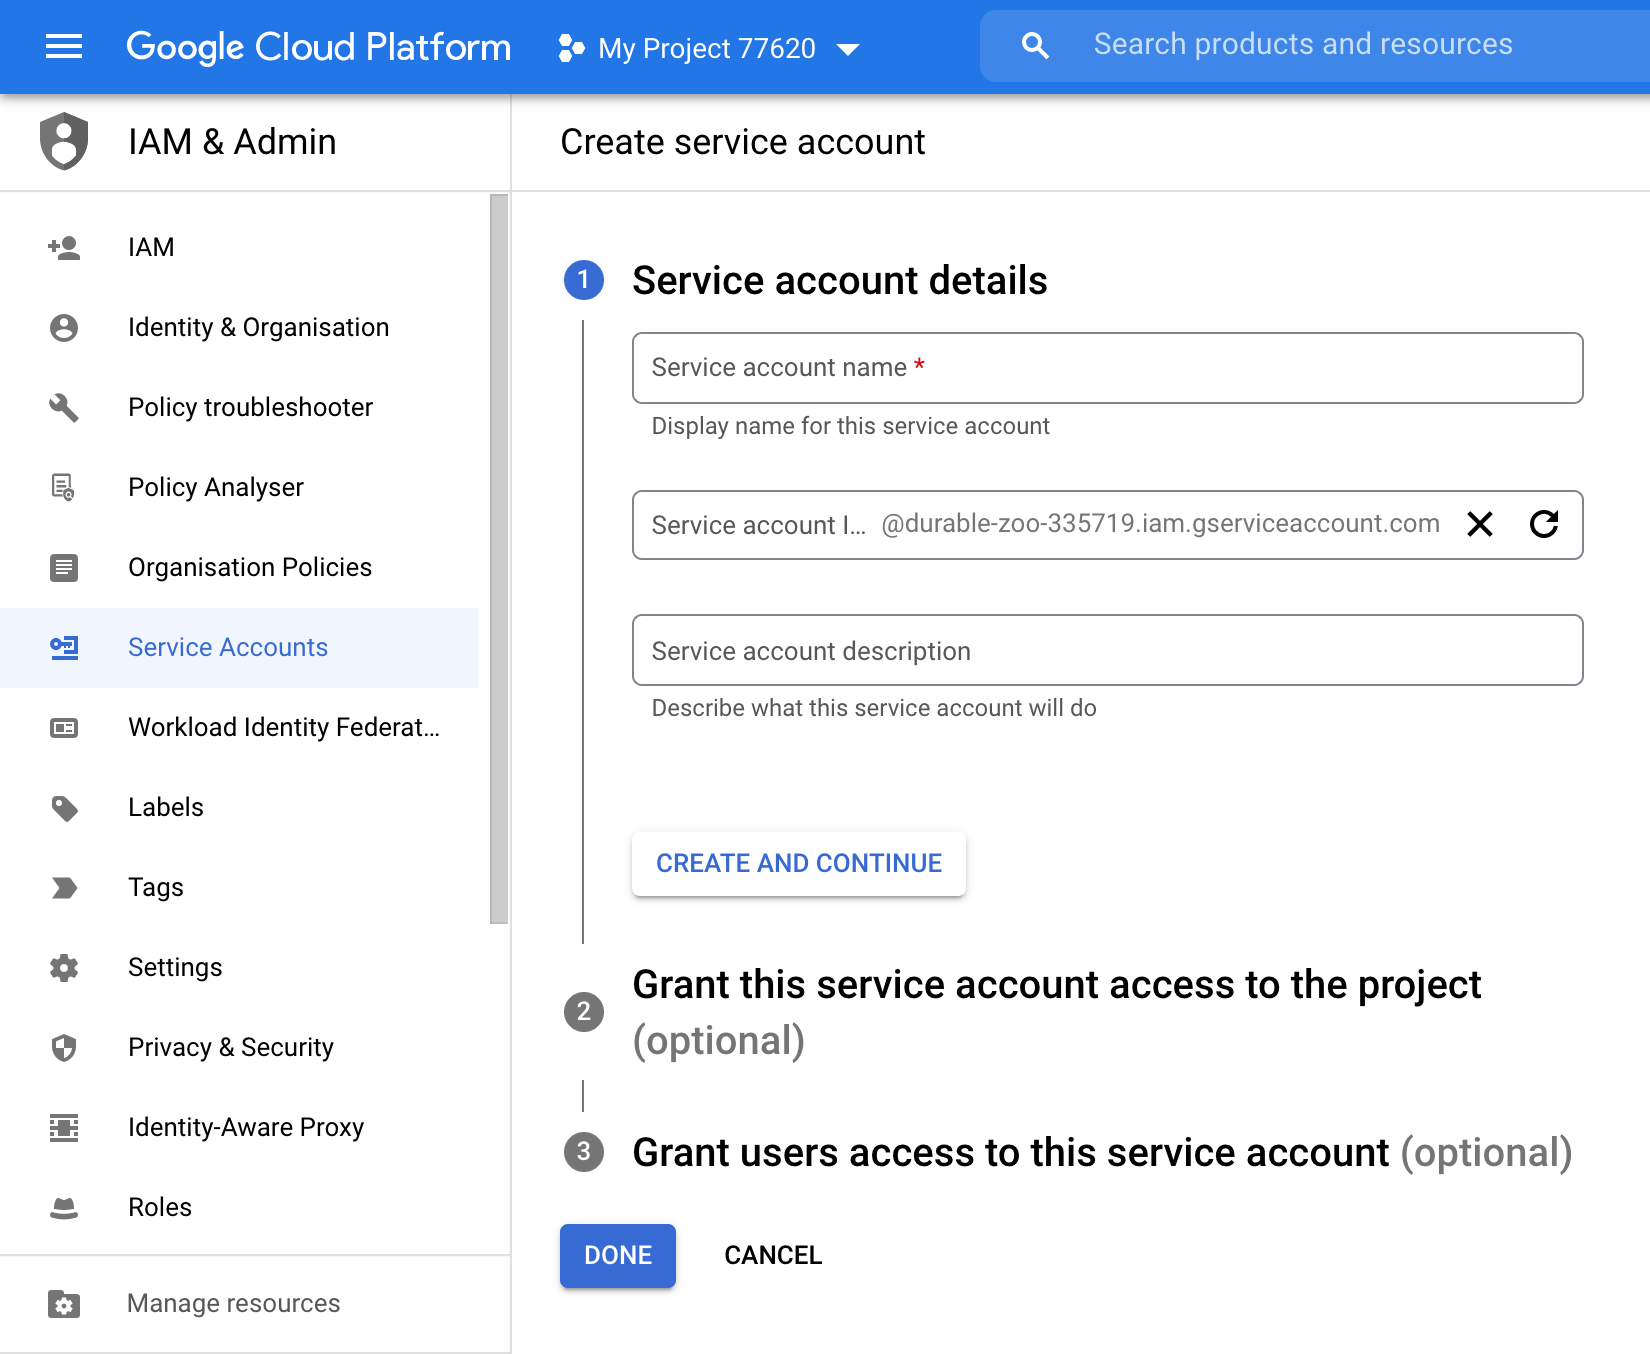Clear the service account ID with X icon
Image resolution: width=1650 pixels, height=1354 pixels.
(x=1480, y=524)
